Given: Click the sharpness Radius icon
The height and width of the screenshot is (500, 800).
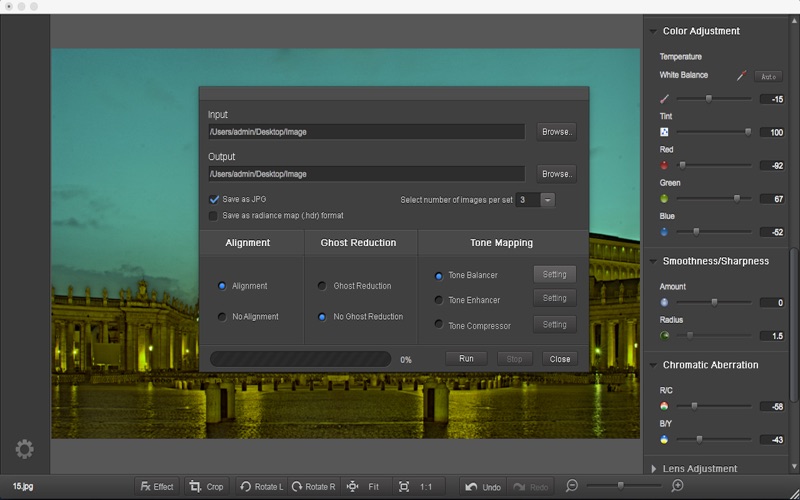Looking at the screenshot, I should 664,336.
